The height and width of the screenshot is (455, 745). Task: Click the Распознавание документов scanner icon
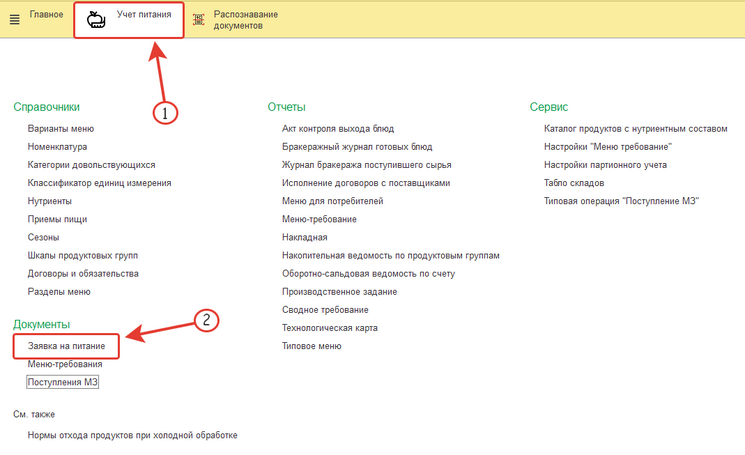click(x=198, y=20)
